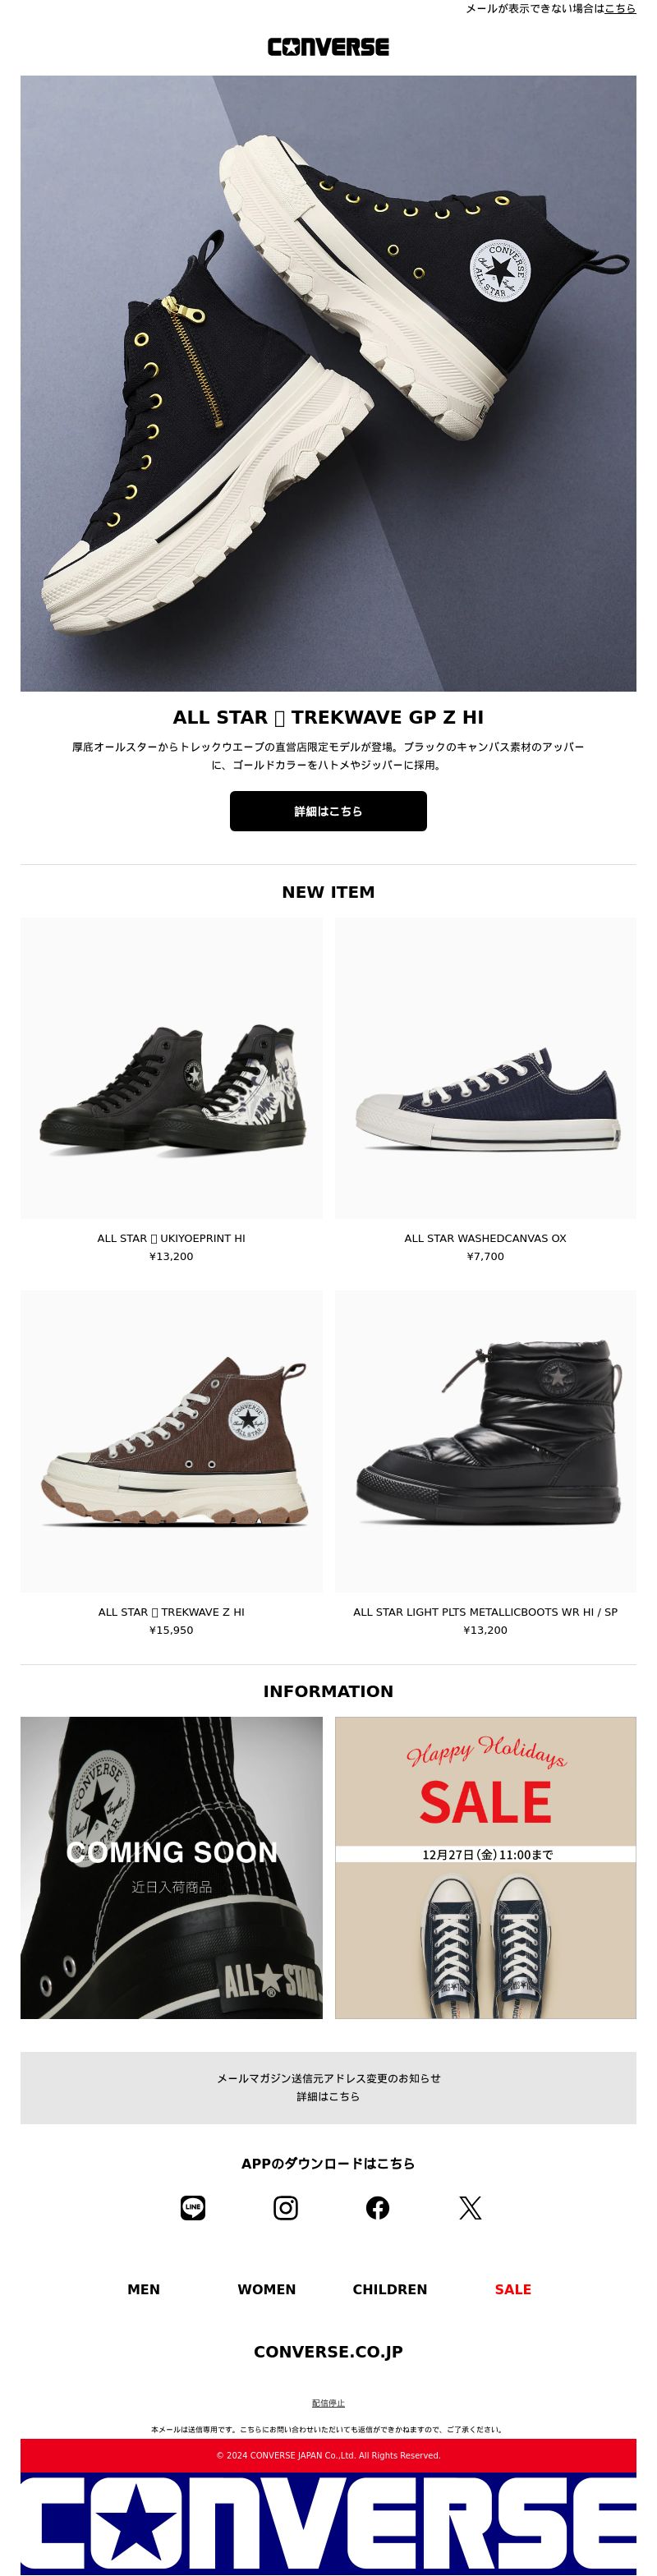Open the red SALE category link
The width and height of the screenshot is (657, 2576).
point(513,2289)
